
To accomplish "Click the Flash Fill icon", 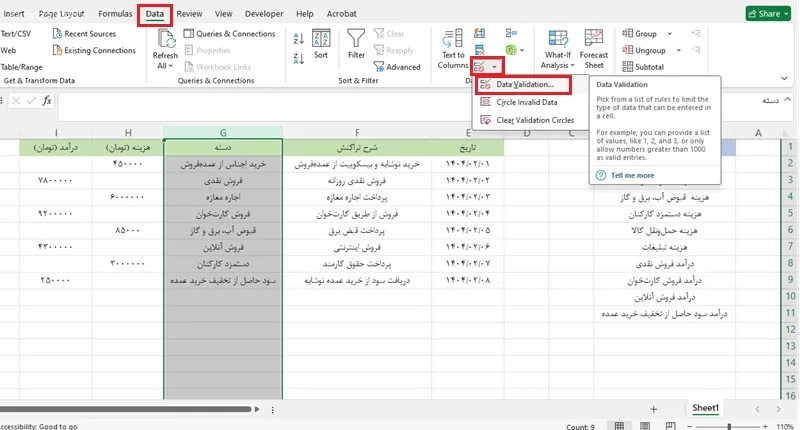I will coord(480,34).
